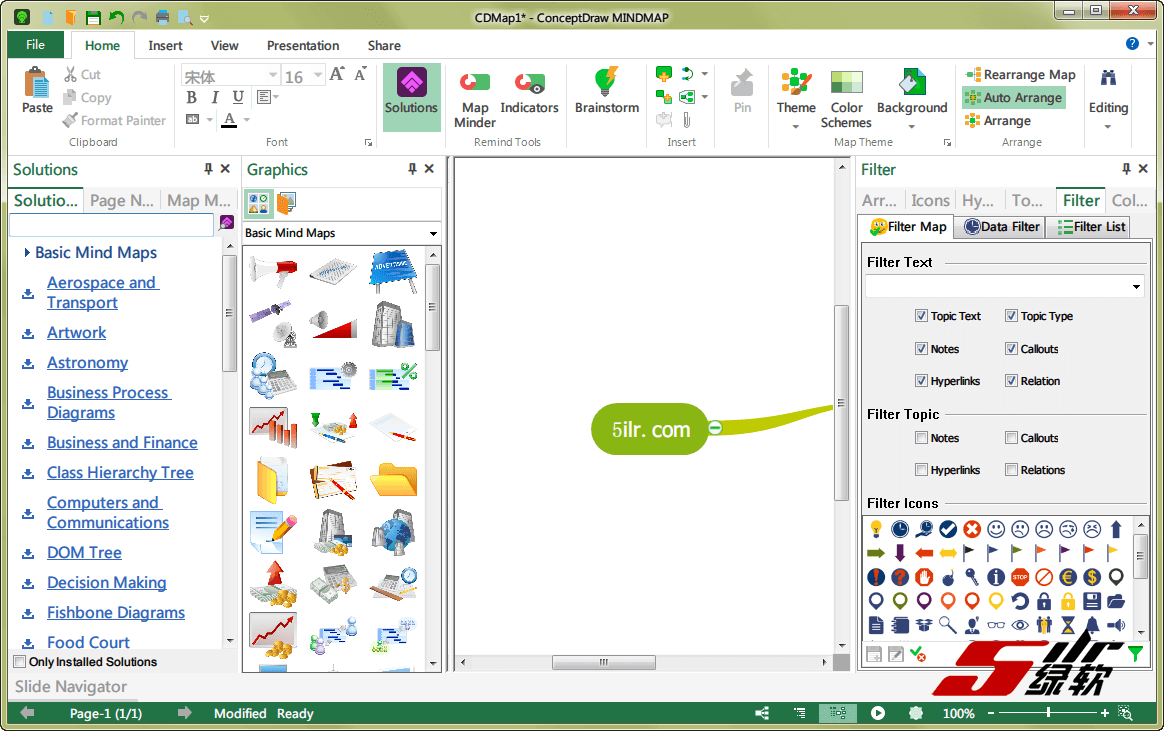This screenshot has height=731, width=1164.
Task: Open Map Minder remind tool
Action: pos(475,98)
